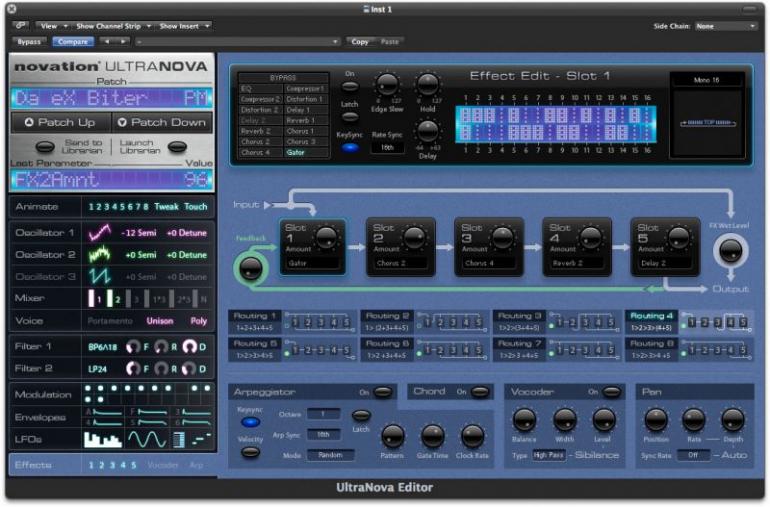This screenshot has height=507, width=770.
Task: Click the Send to Librarian button
Action: coord(46,147)
